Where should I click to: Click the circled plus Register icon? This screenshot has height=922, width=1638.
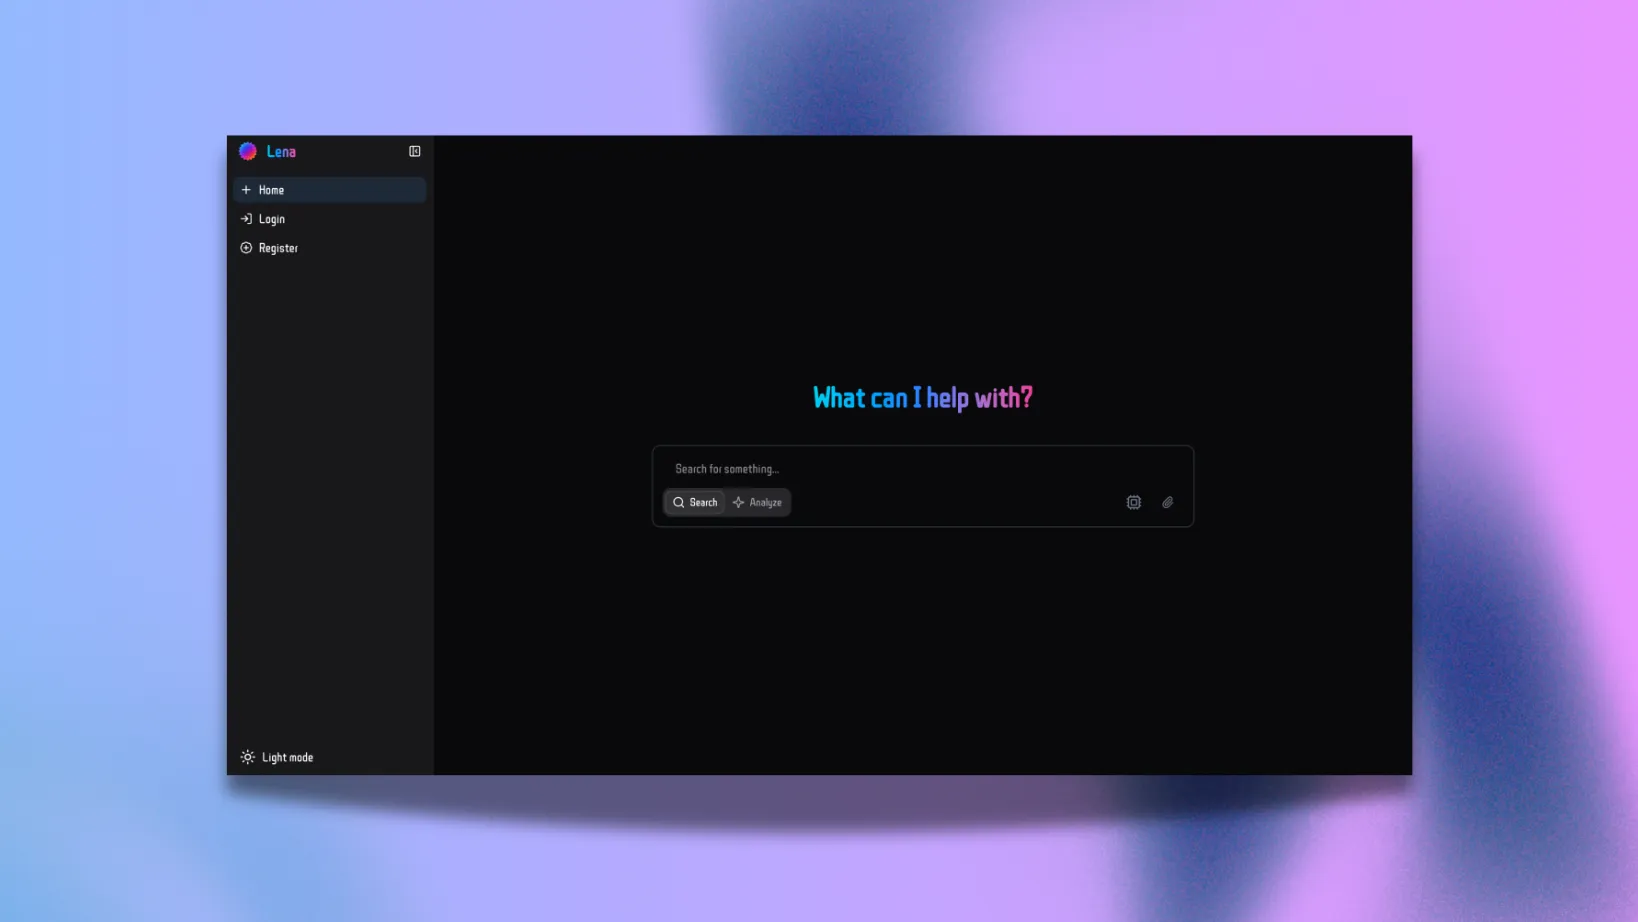(246, 248)
